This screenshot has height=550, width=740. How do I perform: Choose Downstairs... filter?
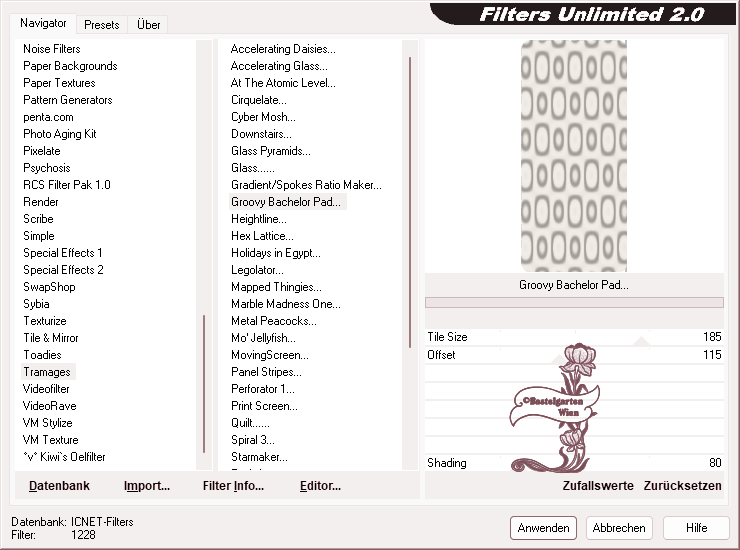261,134
